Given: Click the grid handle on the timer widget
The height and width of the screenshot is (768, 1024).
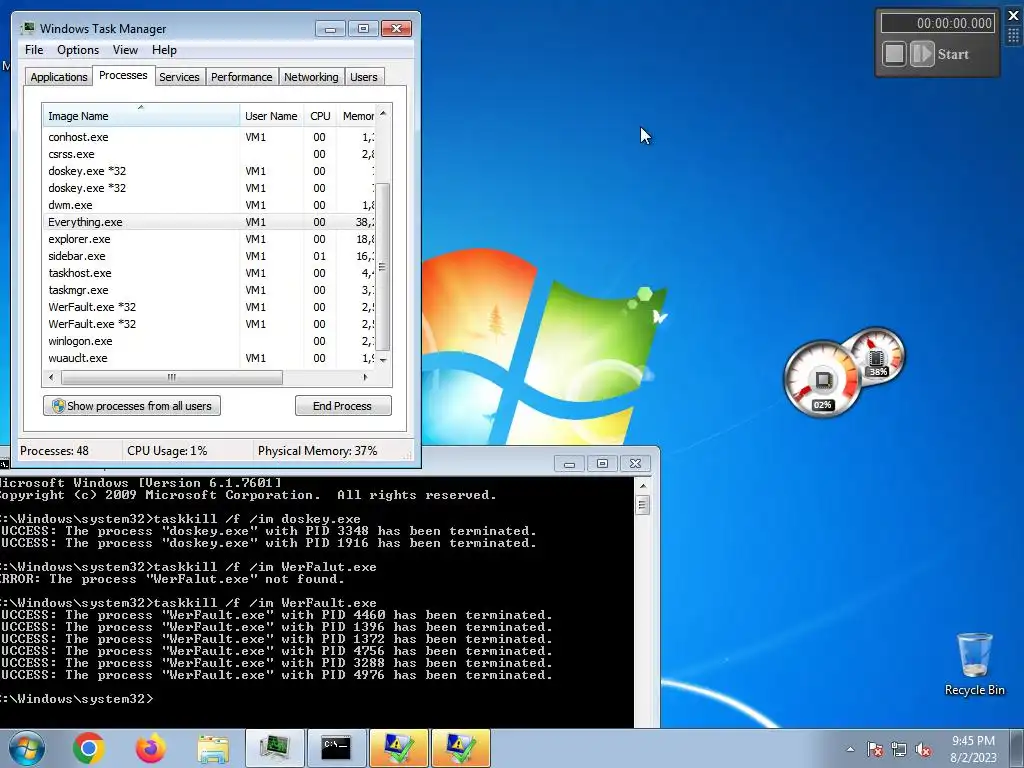Looking at the screenshot, I should pyautogui.click(x=1014, y=37).
